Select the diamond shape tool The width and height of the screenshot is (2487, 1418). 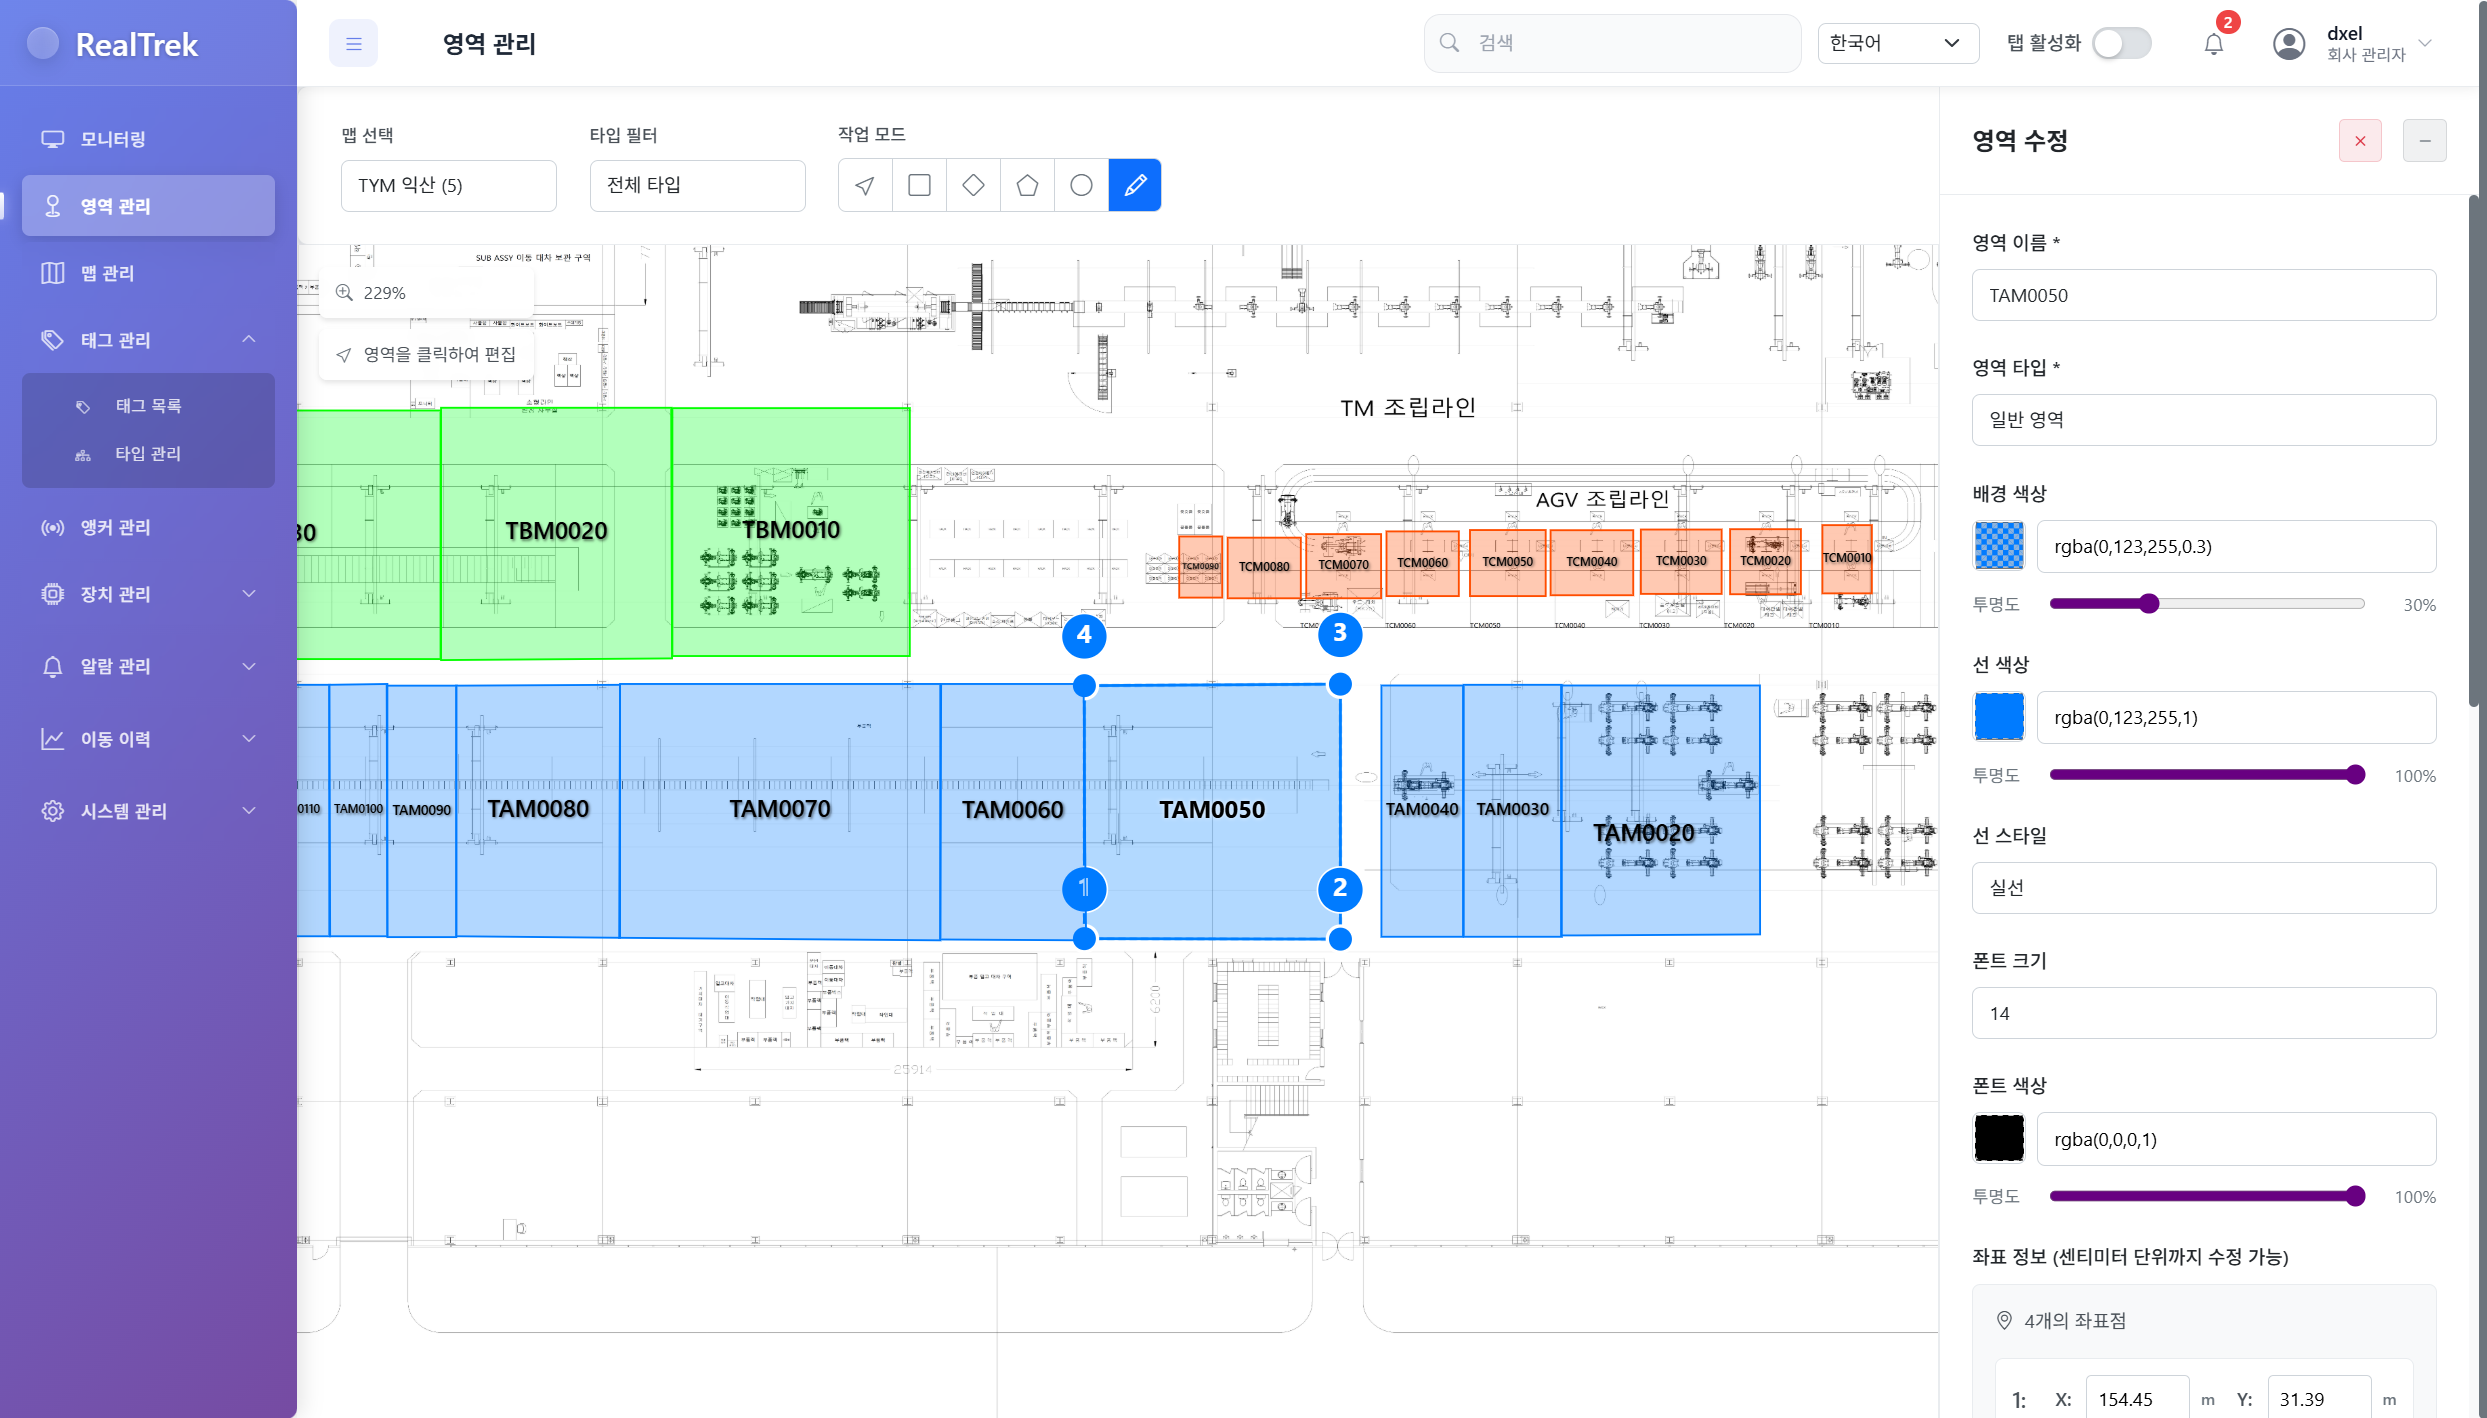click(x=973, y=185)
